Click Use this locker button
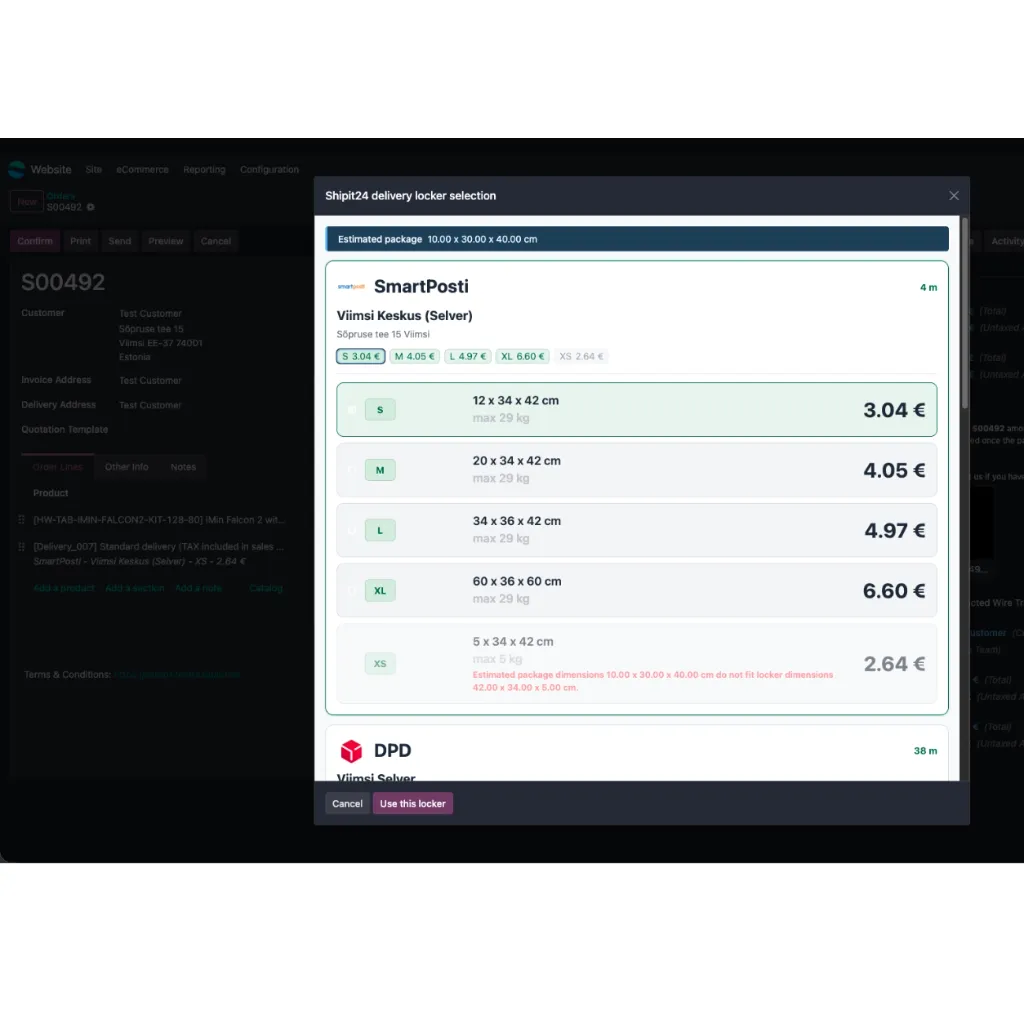Screen dimensions: 1024x1024 tap(413, 804)
